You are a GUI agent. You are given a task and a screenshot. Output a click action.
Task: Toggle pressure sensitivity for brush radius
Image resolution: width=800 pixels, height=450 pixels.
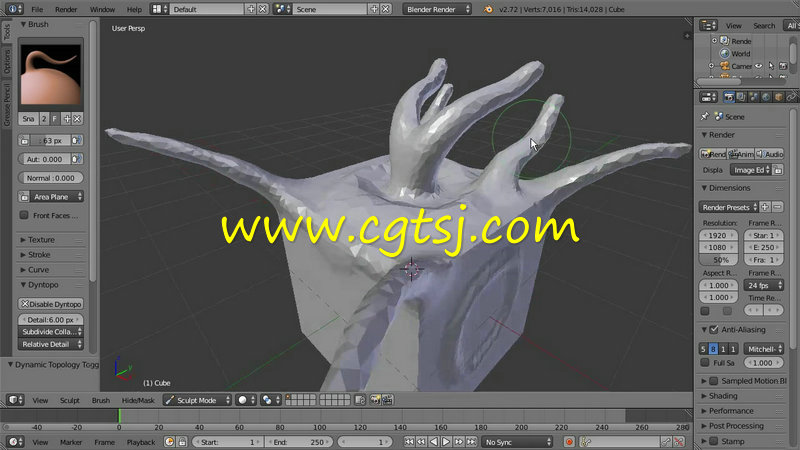tap(77, 140)
